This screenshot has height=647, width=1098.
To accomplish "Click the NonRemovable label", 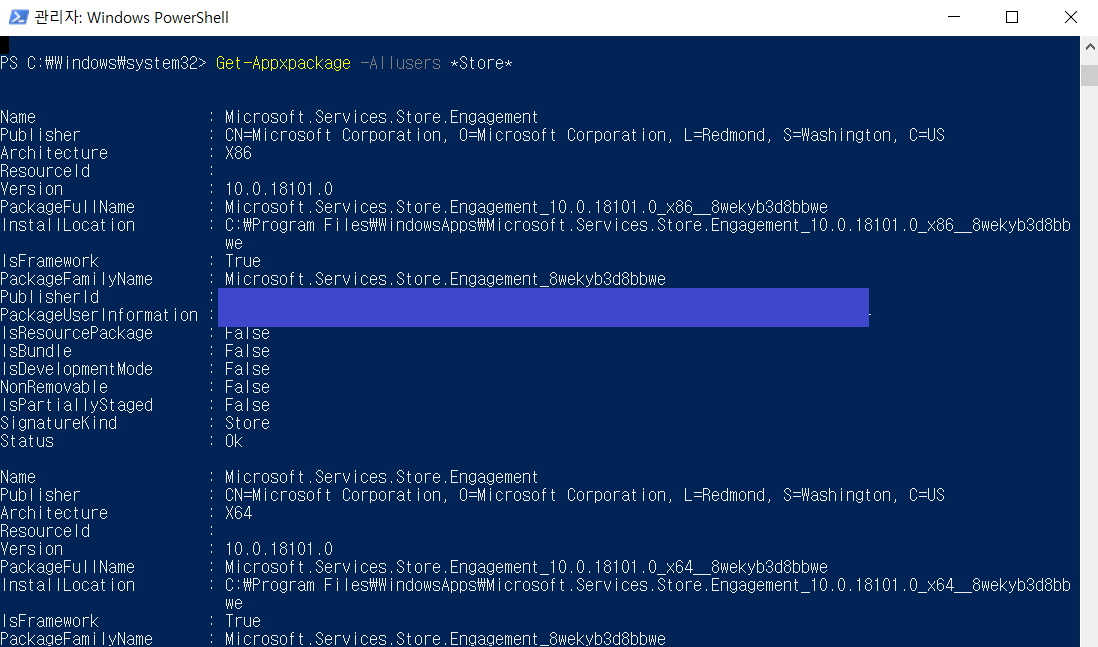I will [54, 387].
